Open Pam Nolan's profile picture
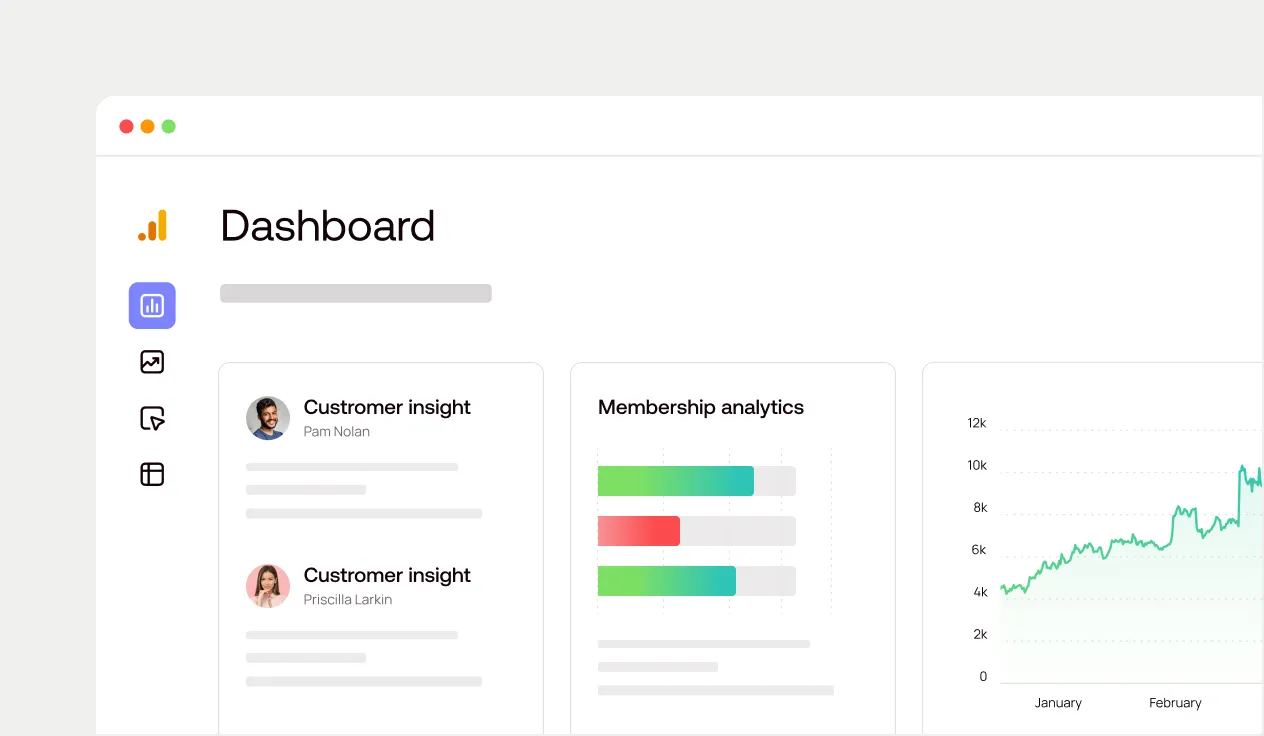 click(268, 418)
